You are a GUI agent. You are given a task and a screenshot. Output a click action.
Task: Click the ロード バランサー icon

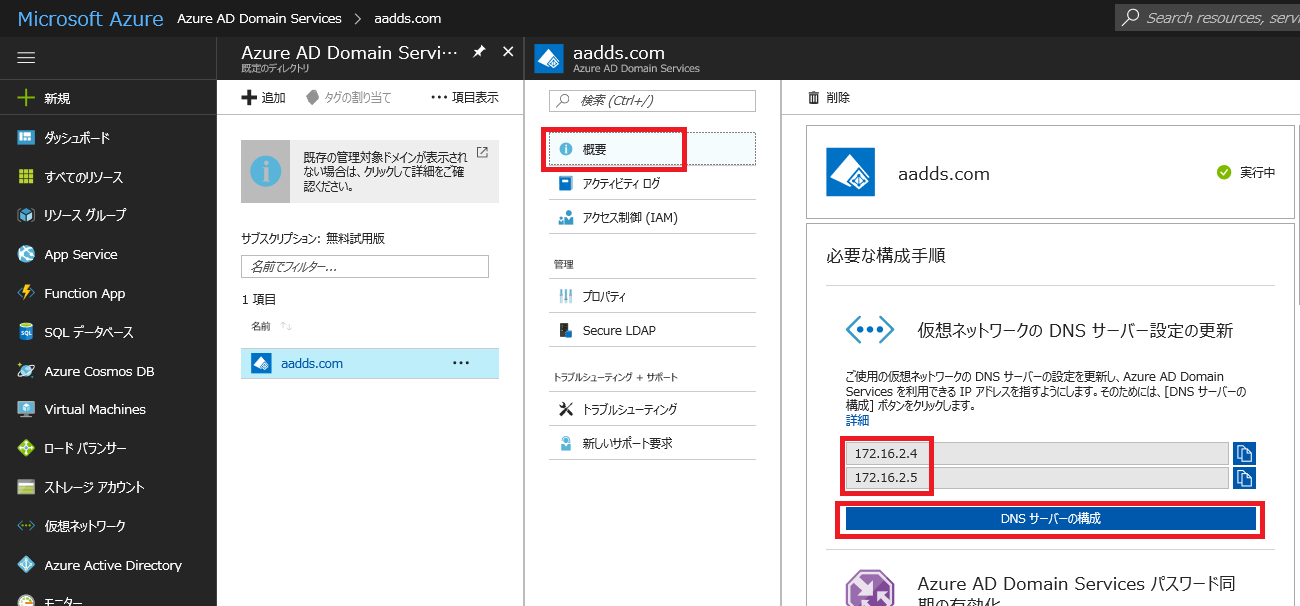point(26,448)
